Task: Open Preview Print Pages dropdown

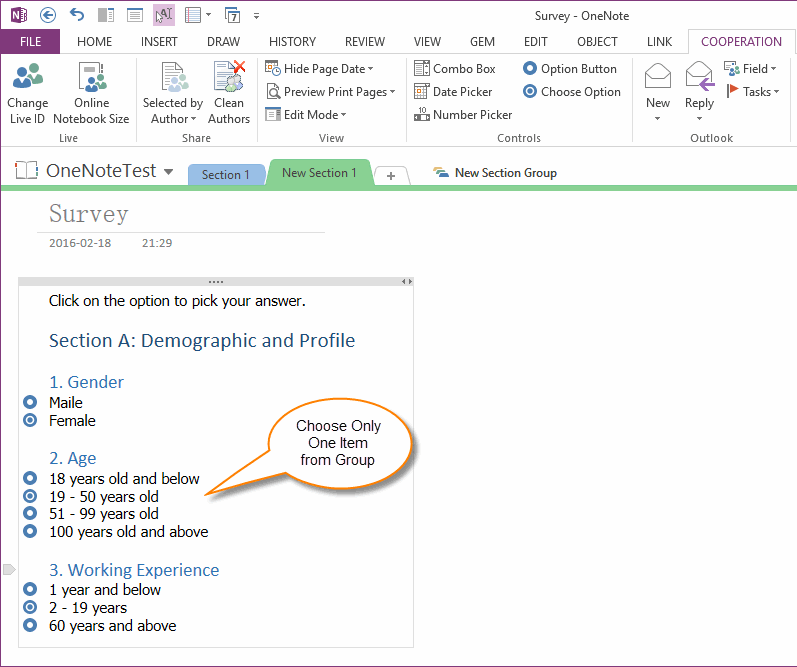Action: pos(330,92)
